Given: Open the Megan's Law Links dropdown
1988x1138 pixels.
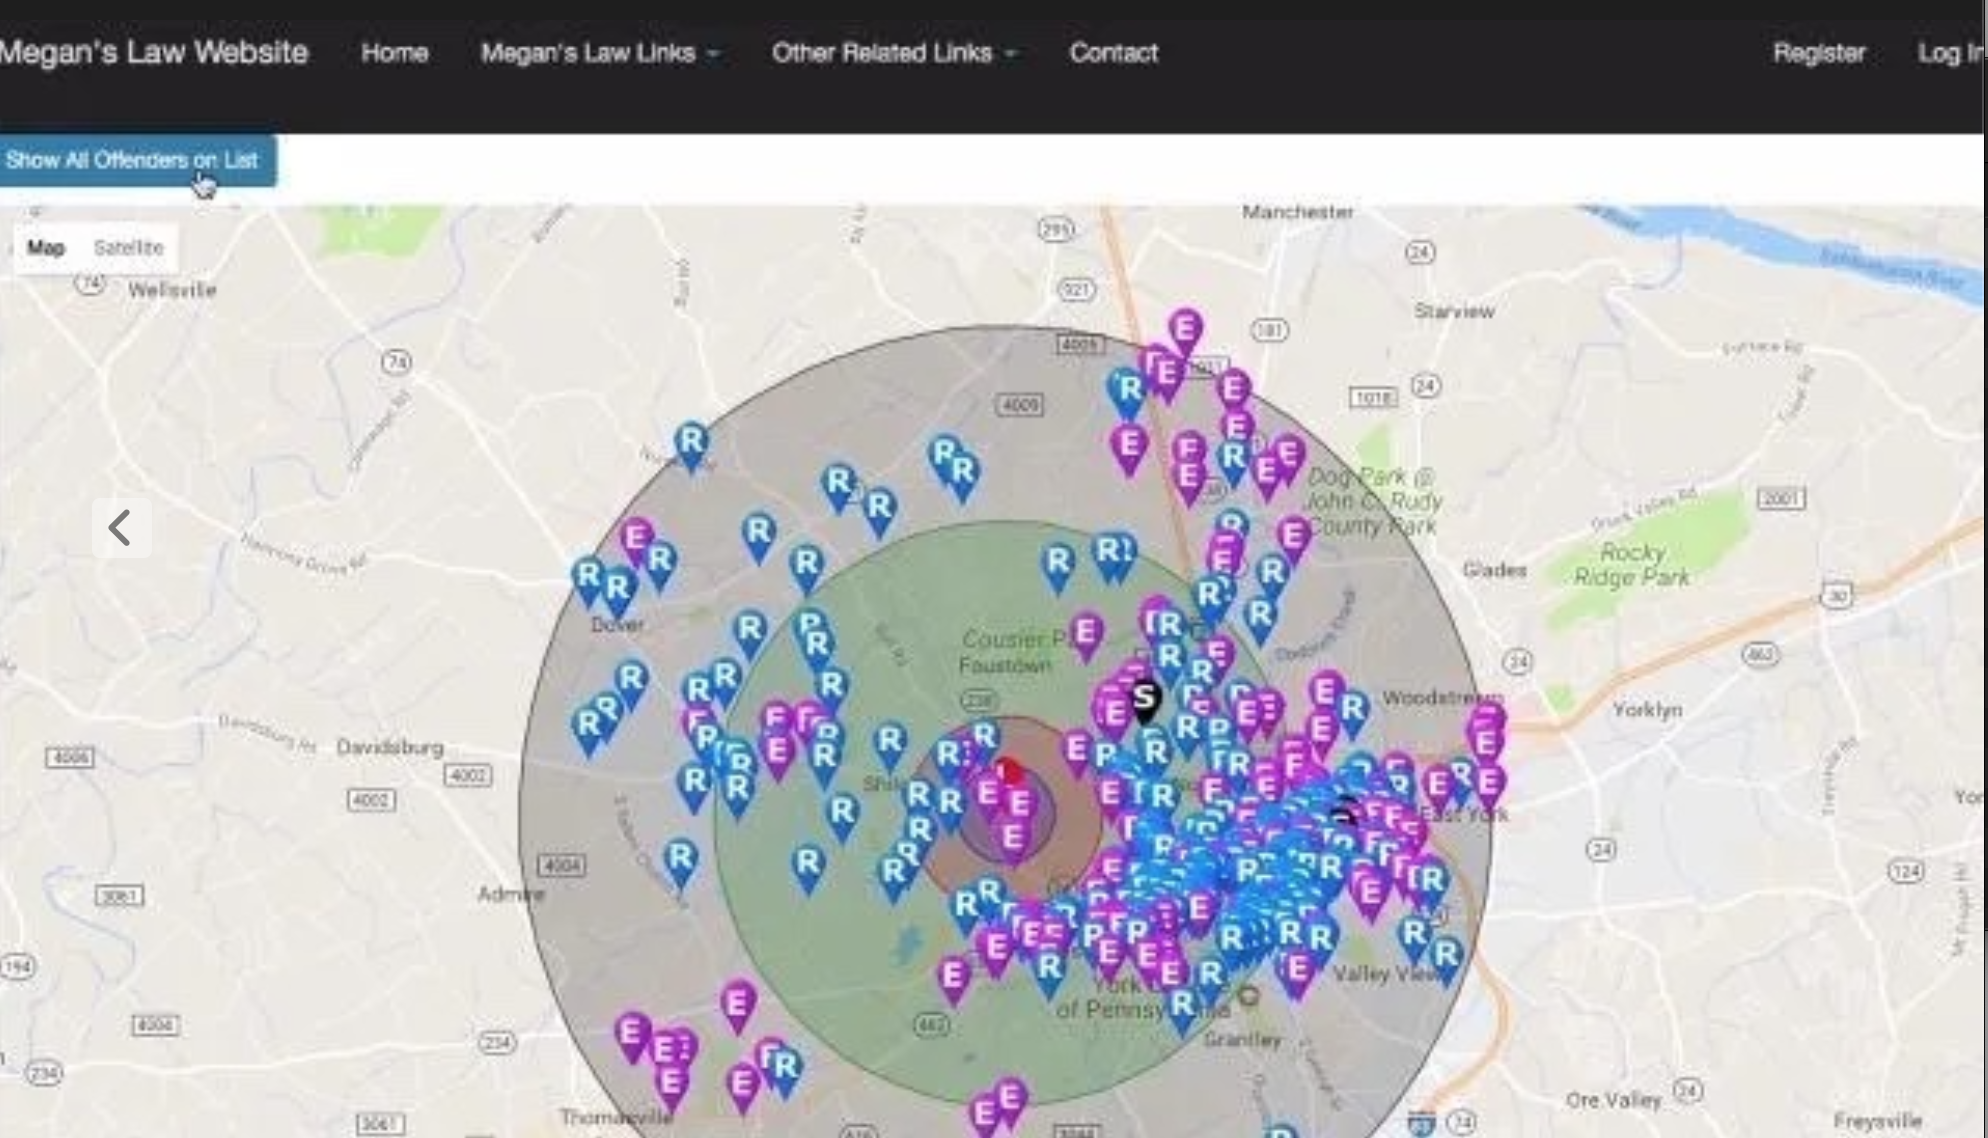Looking at the screenshot, I should [599, 53].
